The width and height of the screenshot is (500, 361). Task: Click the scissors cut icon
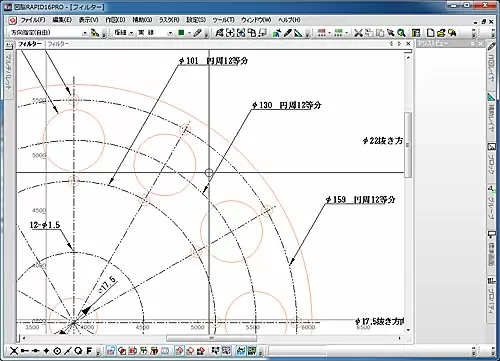[358, 33]
